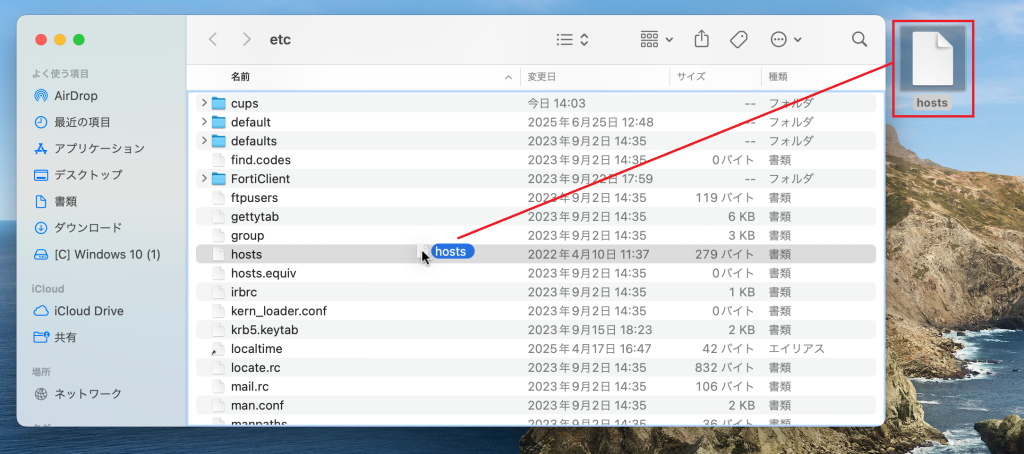Sort by the 種類 column header

point(778,76)
